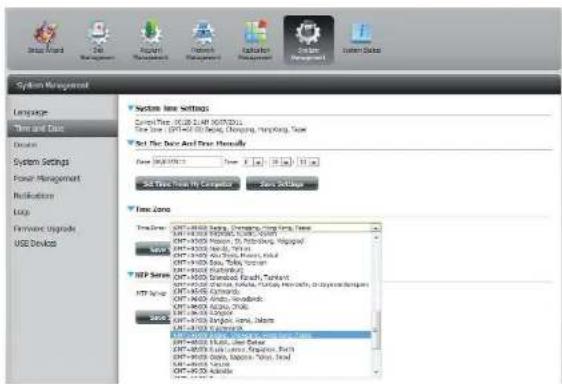Choose Almaty, Novosibirsk time zone

pos(271,299)
